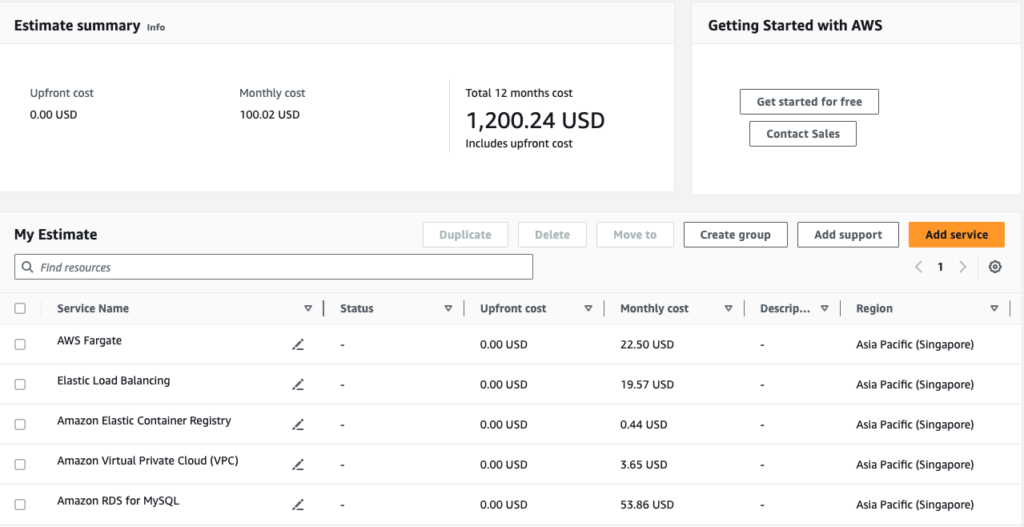The width and height of the screenshot is (1024, 527).
Task: Click the Move to button
Action: coord(635,234)
